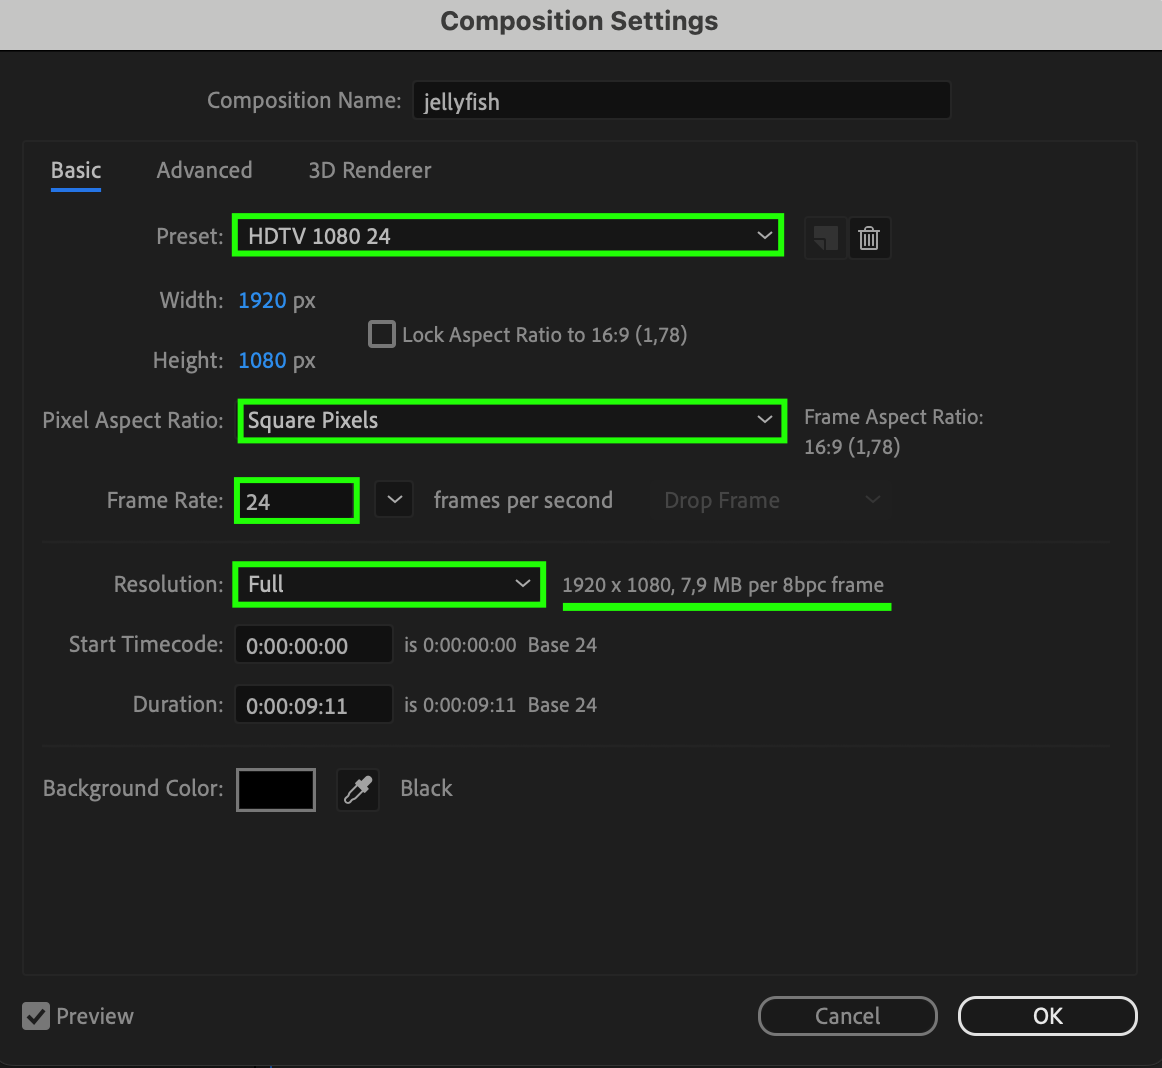This screenshot has width=1162, height=1068.
Task: Click the black Background Color swatch
Action: (276, 790)
